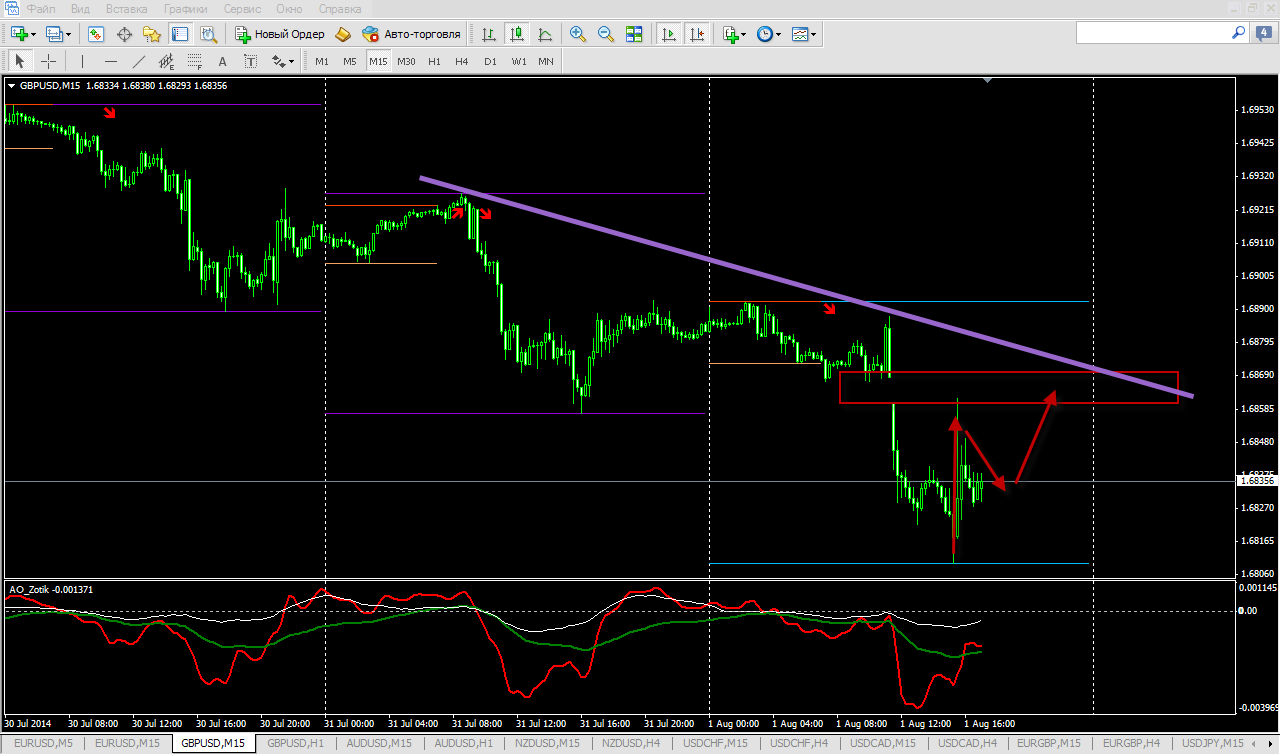Toggle chart auto scroll

coord(669,34)
